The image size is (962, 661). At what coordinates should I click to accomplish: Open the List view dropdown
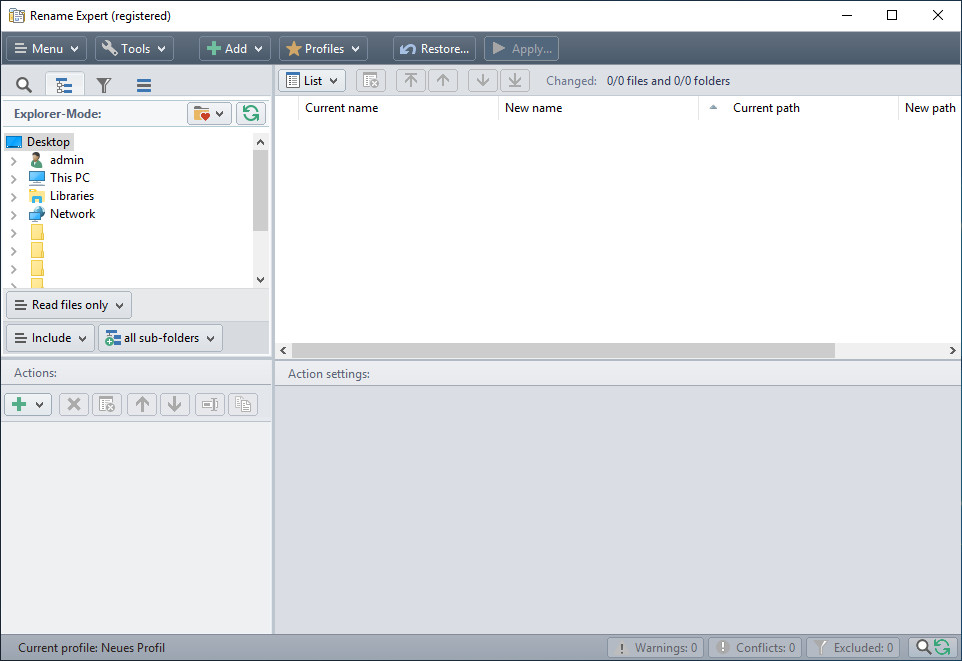coord(312,81)
